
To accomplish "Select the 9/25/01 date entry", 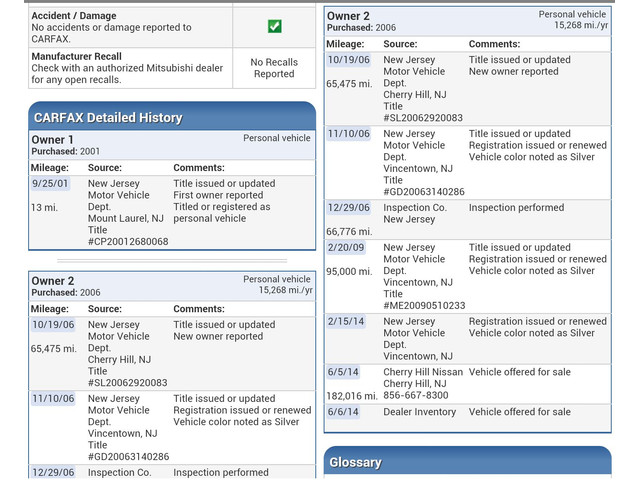I will click(50, 184).
